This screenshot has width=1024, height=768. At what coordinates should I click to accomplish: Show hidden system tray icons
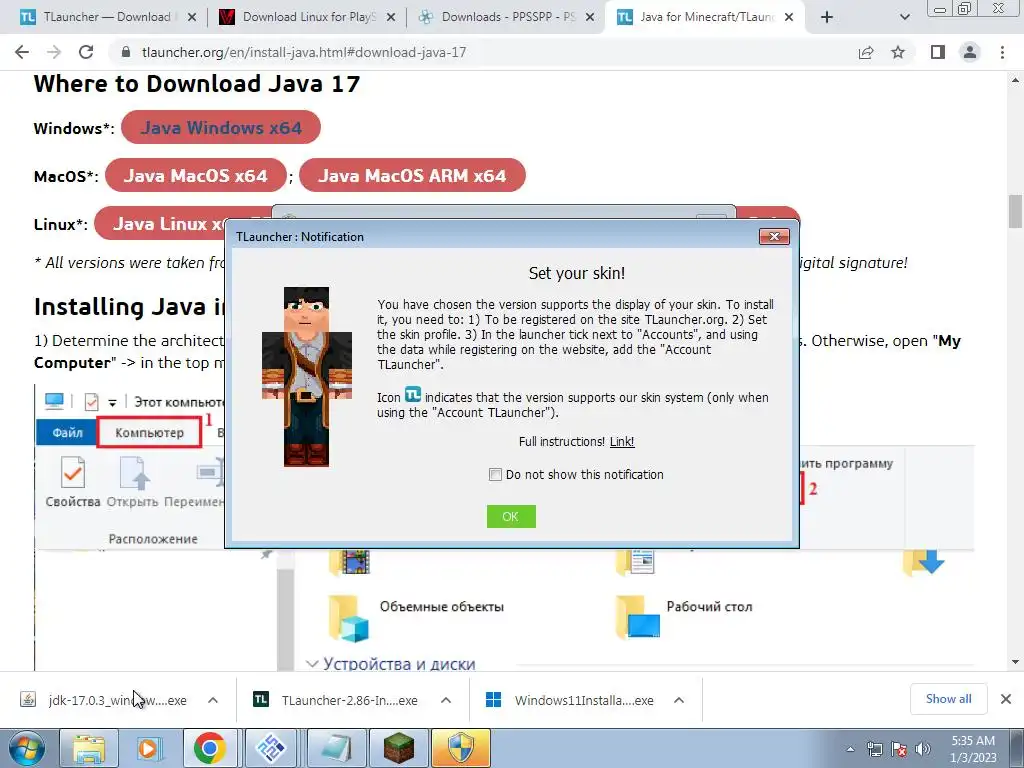[x=850, y=750]
